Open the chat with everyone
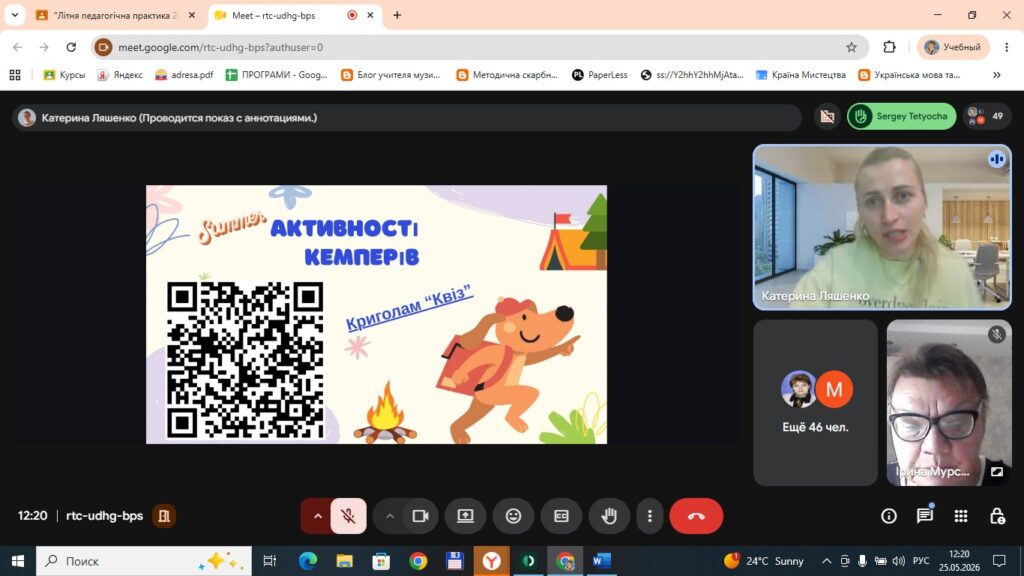This screenshot has width=1024, height=576. tap(925, 516)
